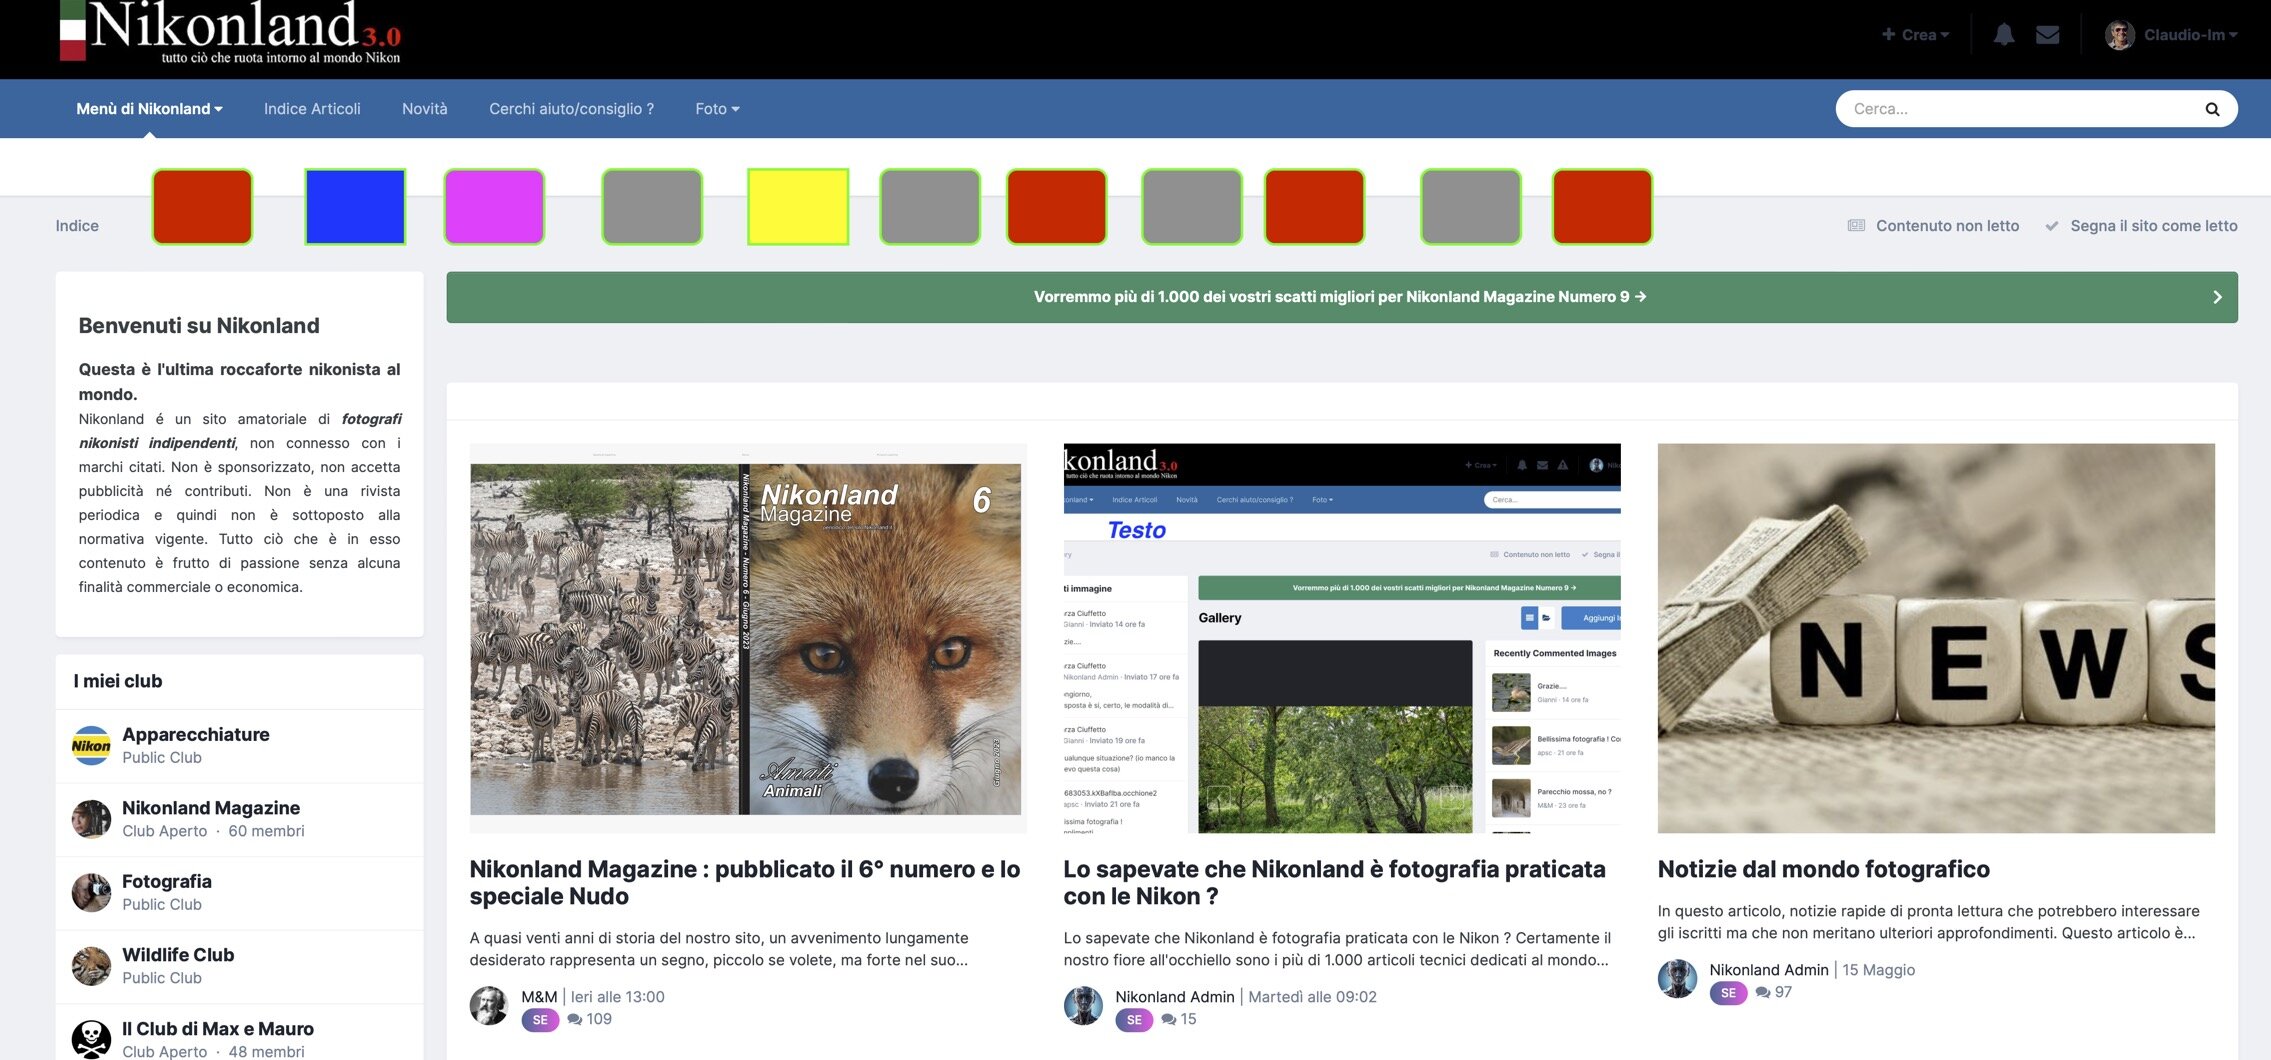
Task: Click the 'Benvenuti su Nikonland' heading
Action: coord(199,326)
